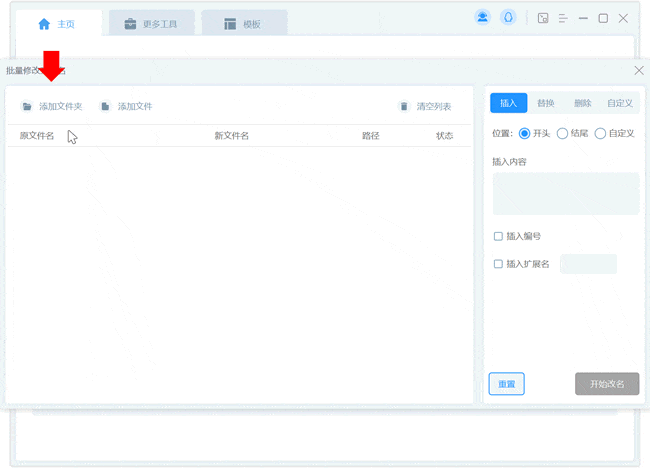Open the user account avatar icon
This screenshot has height=468, width=650.
click(x=483, y=18)
